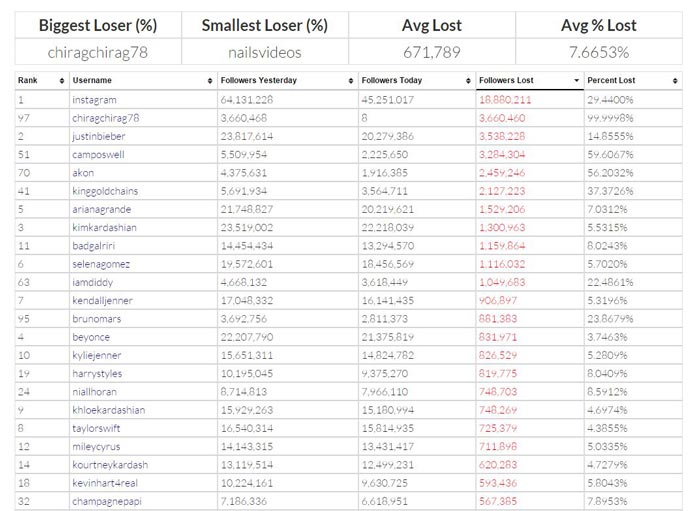700x511 pixels.
Task: Select the Avg Lost summary heading
Action: coord(432,25)
